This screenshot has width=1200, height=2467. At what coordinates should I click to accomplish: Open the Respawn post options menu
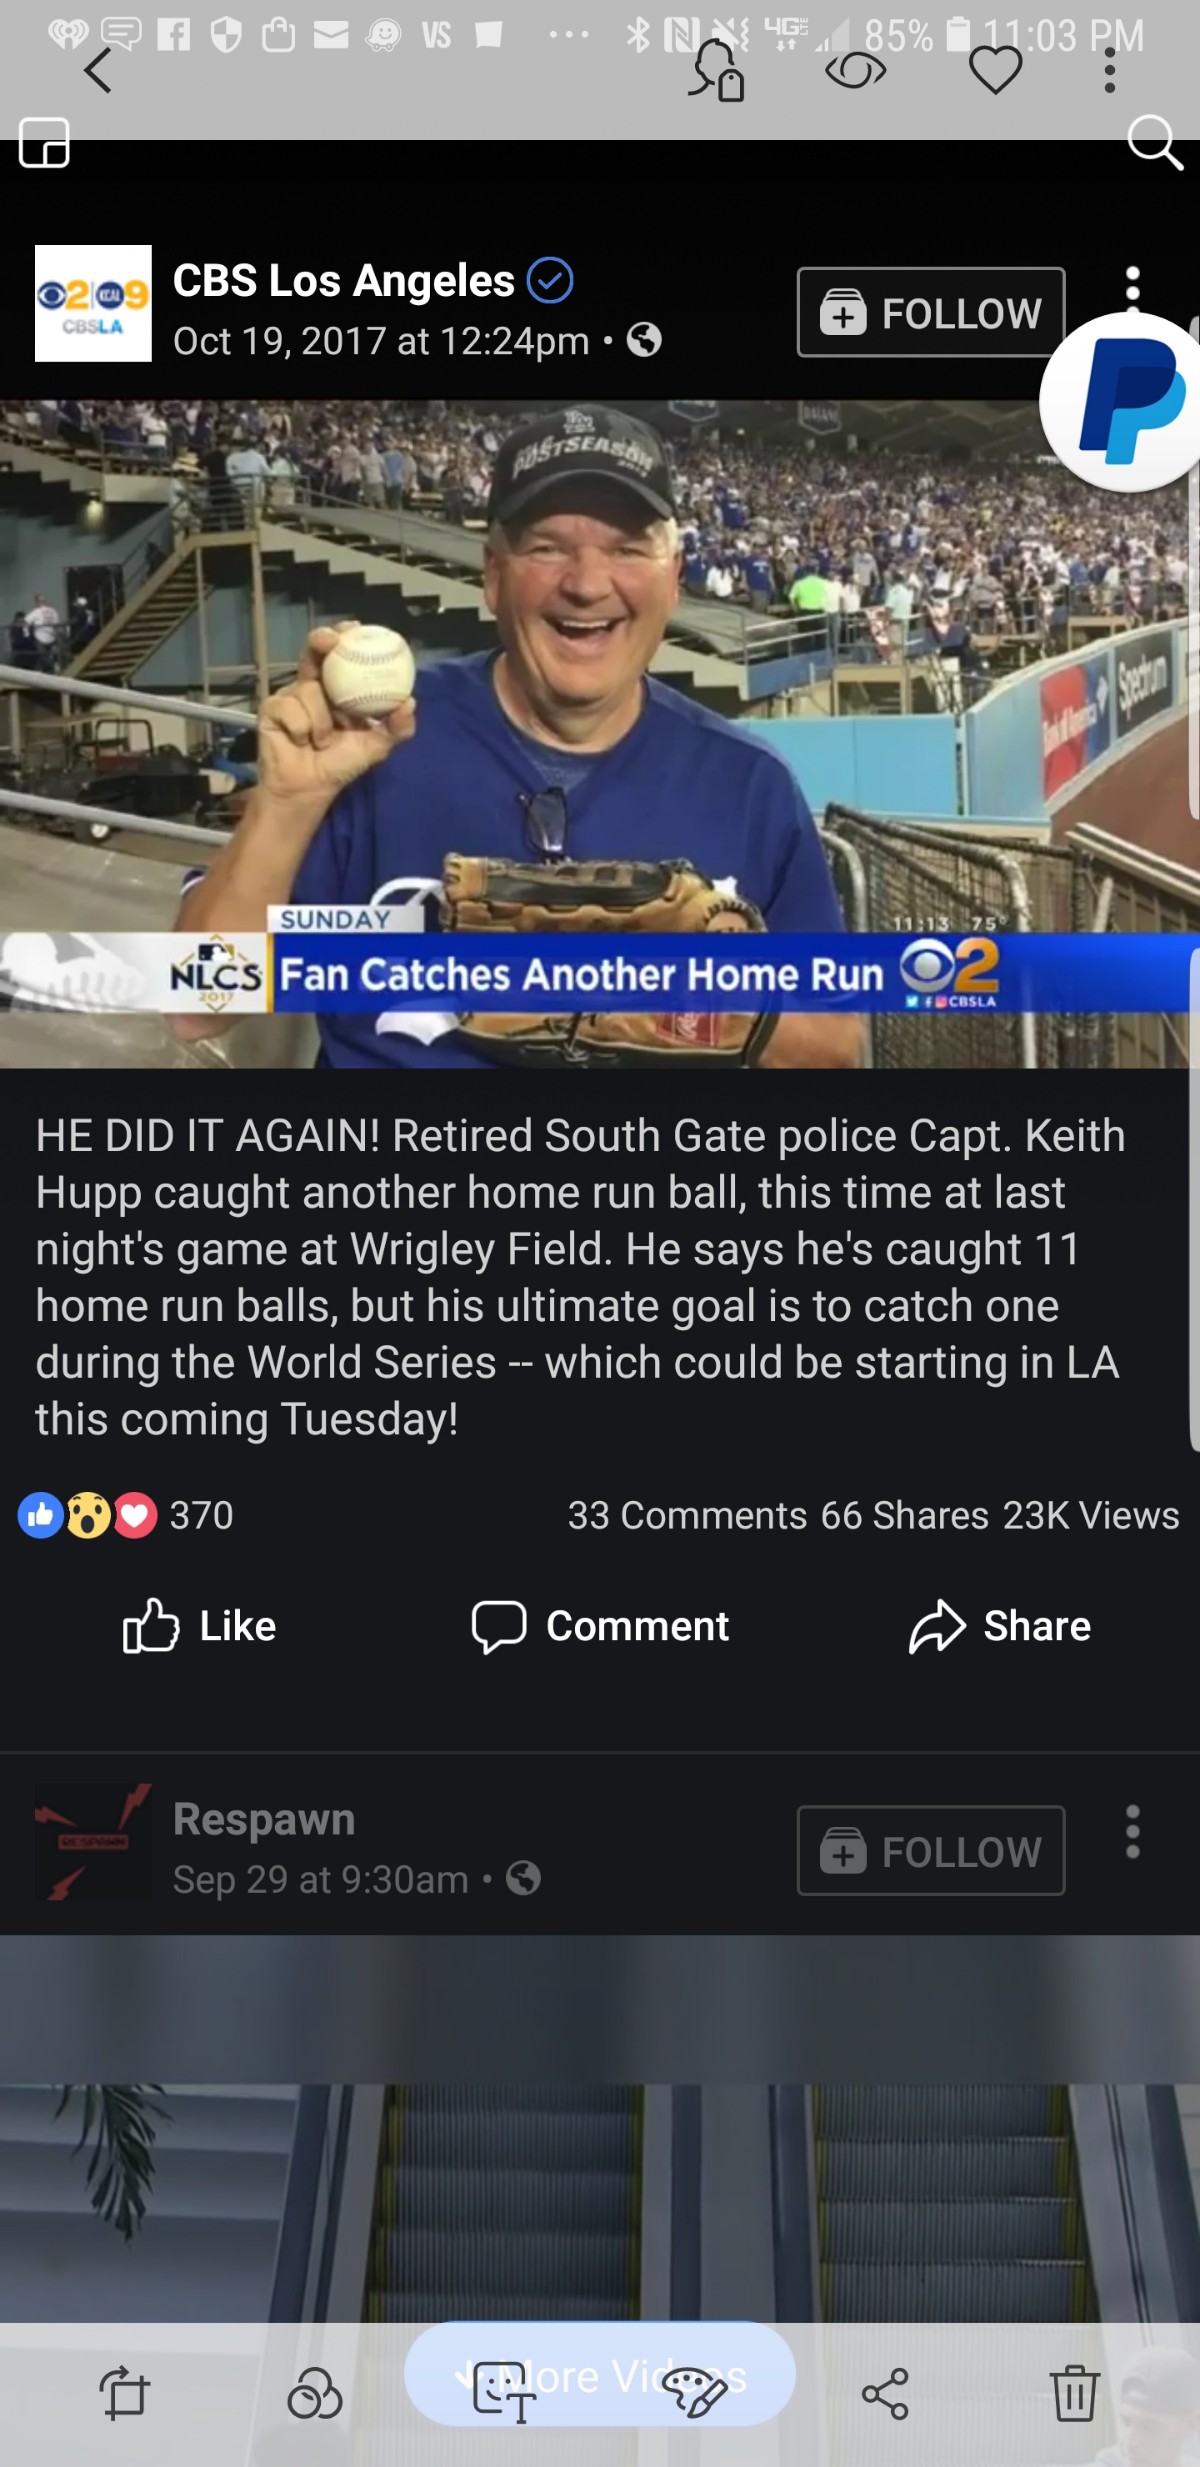pyautogui.click(x=1132, y=1832)
